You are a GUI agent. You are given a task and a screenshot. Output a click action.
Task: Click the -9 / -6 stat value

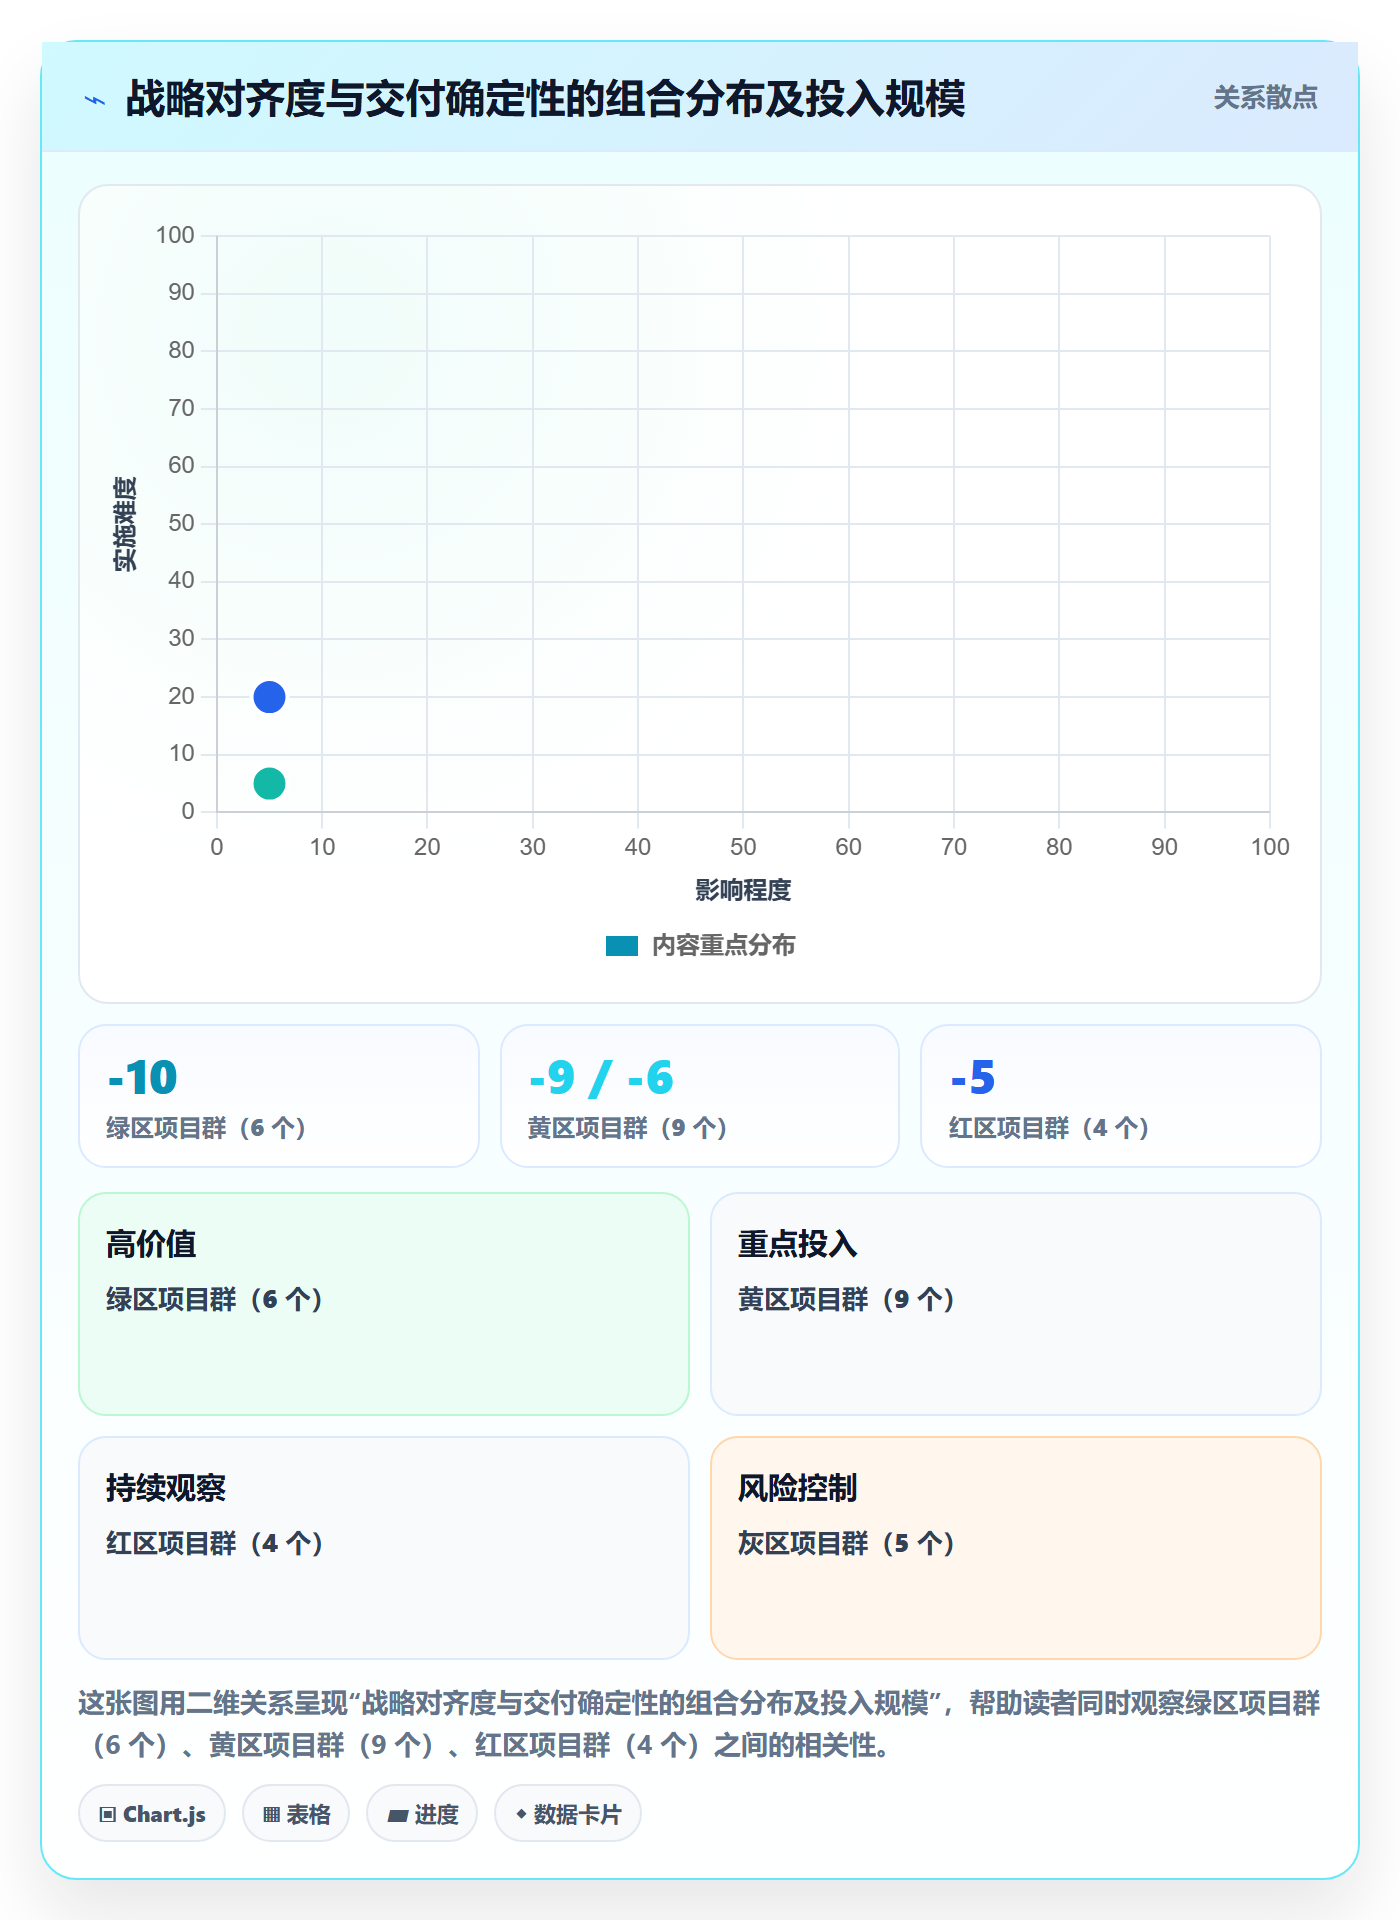pyautogui.click(x=601, y=1078)
